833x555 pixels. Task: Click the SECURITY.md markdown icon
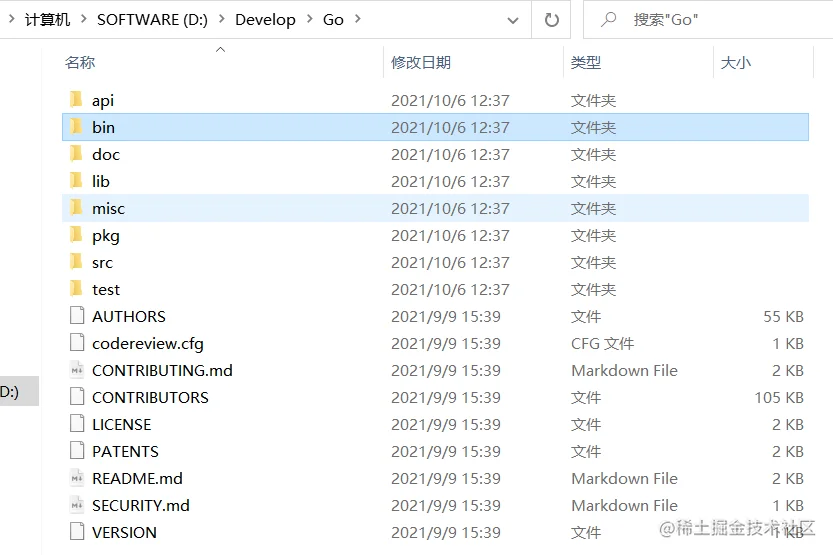(x=77, y=505)
